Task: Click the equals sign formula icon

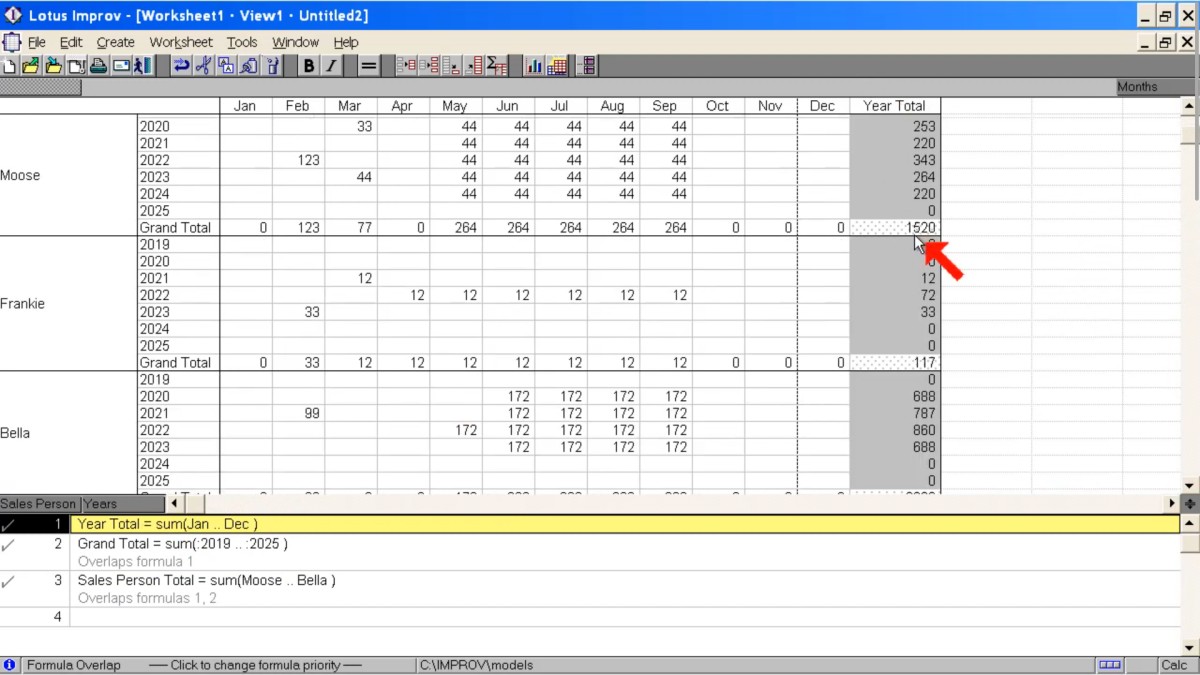Action: pyautogui.click(x=369, y=66)
